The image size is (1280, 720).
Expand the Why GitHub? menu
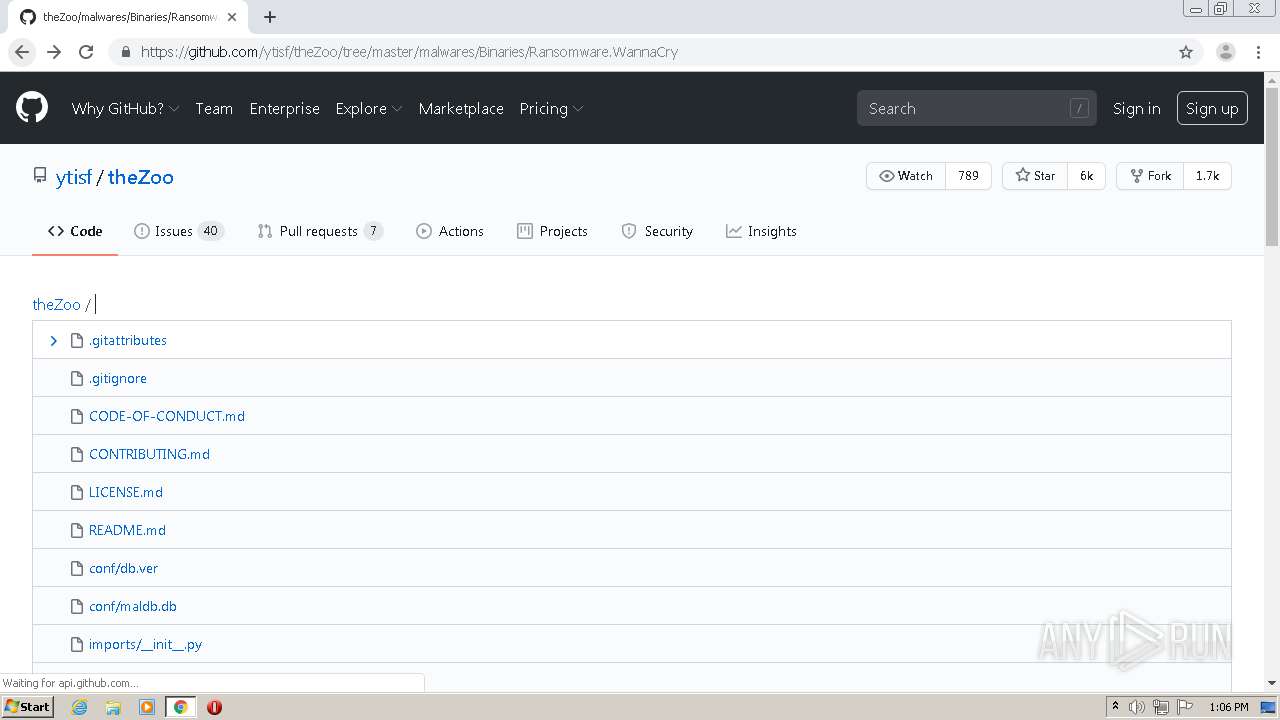click(x=125, y=108)
